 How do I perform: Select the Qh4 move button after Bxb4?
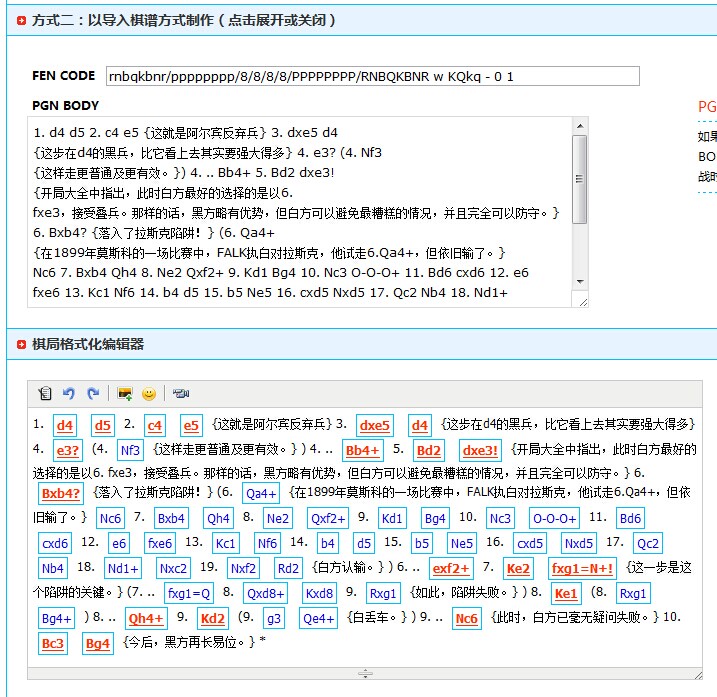click(218, 518)
